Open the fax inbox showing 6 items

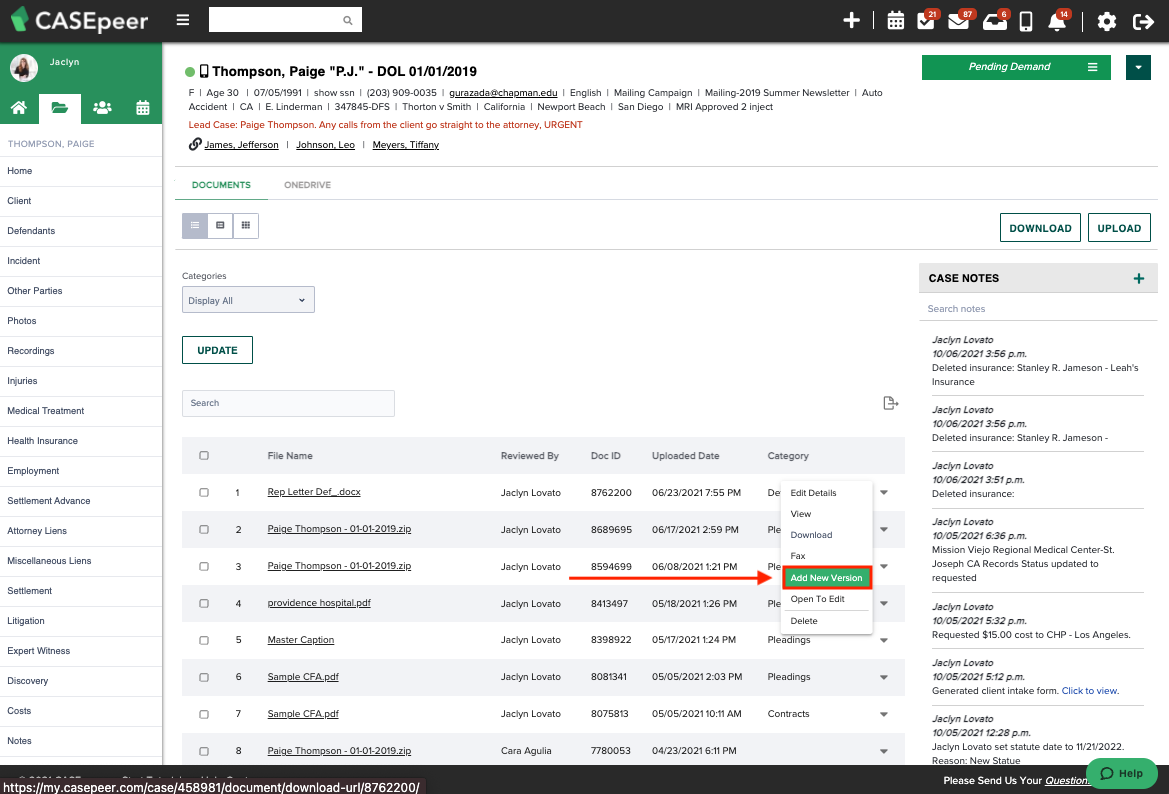click(x=994, y=20)
